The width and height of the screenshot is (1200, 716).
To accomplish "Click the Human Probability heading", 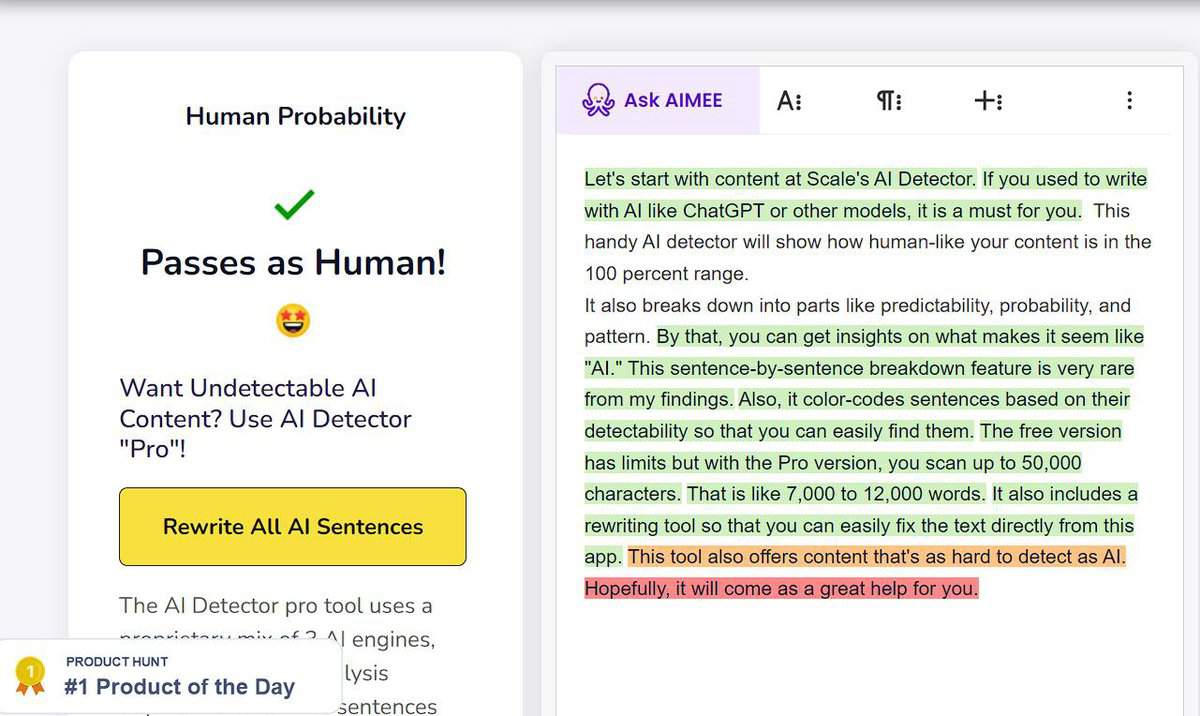I will 296,116.
